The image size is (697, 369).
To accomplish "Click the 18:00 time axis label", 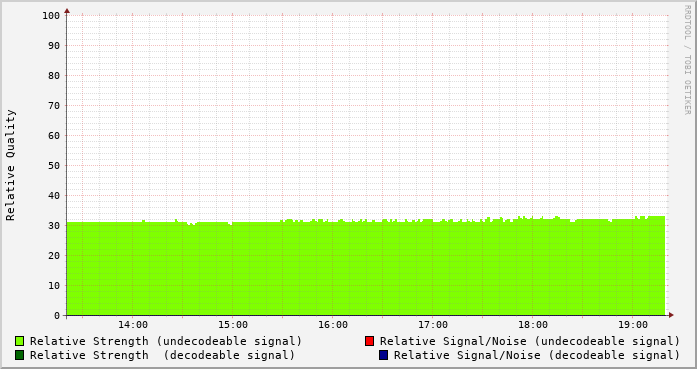I will [533, 325].
